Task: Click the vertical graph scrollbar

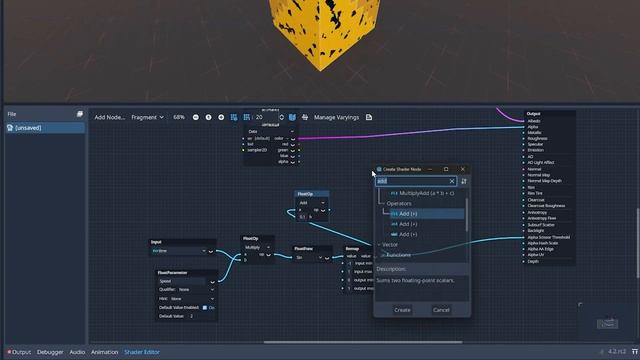Action: coord(638,244)
